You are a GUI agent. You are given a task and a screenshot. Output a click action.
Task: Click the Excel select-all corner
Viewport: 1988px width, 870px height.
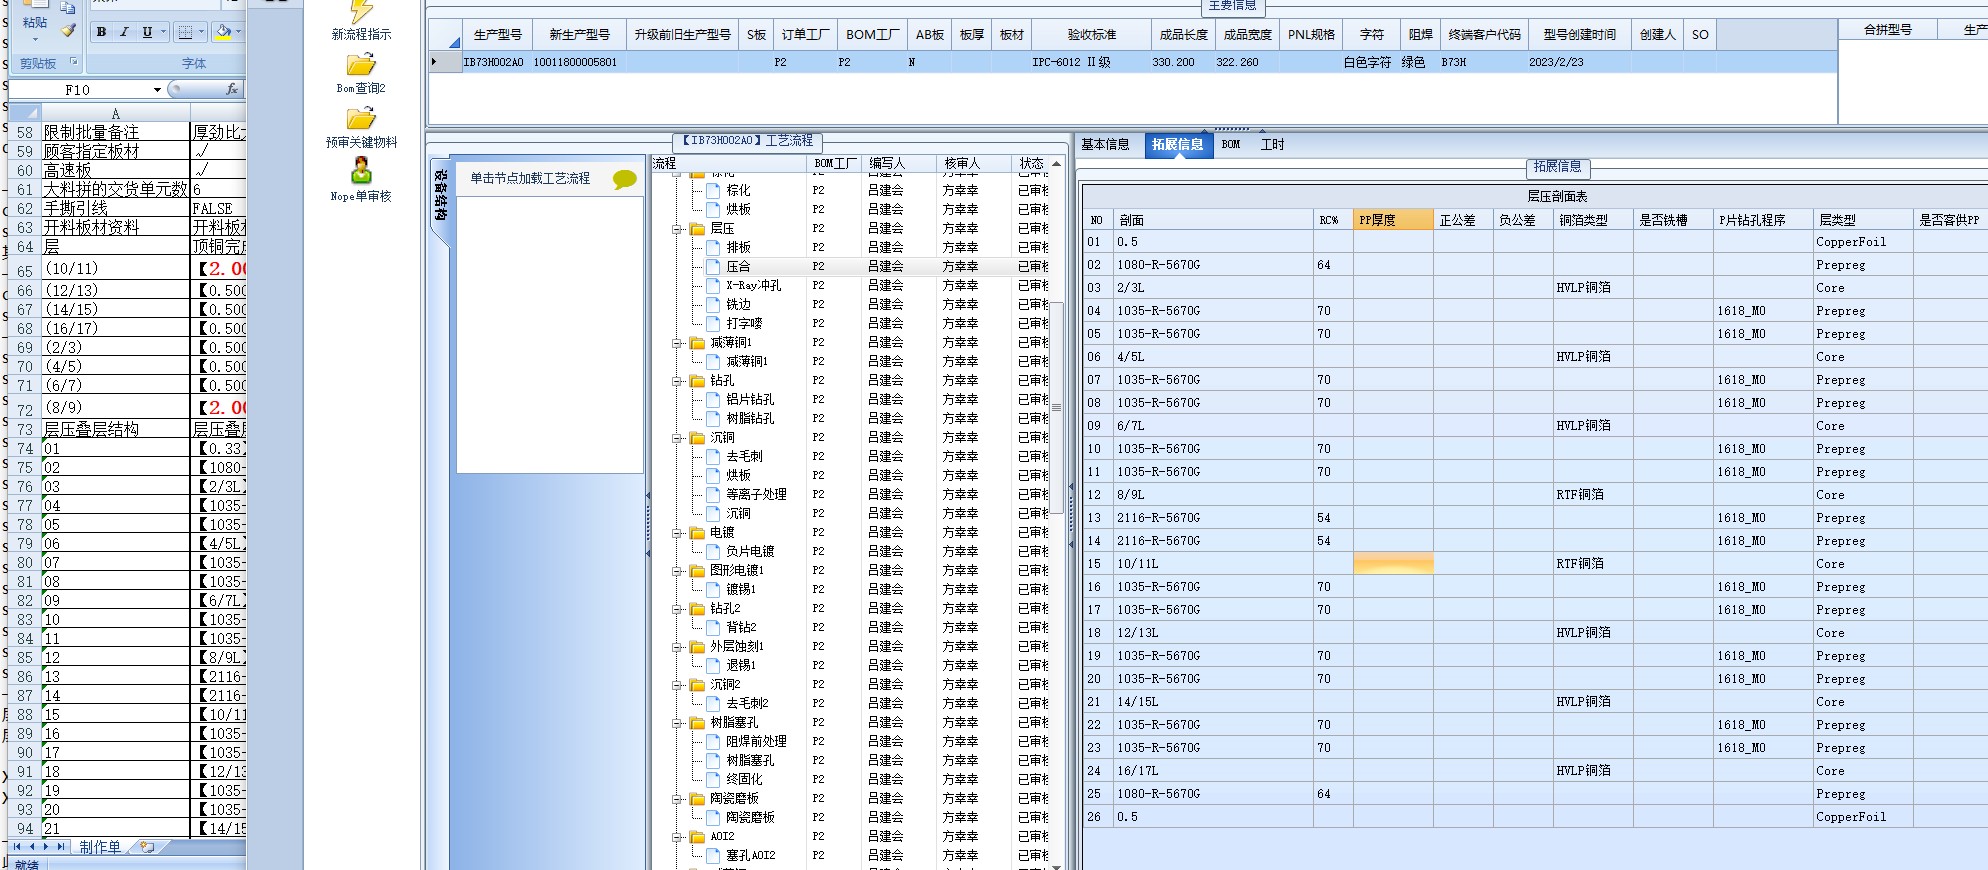[25, 113]
